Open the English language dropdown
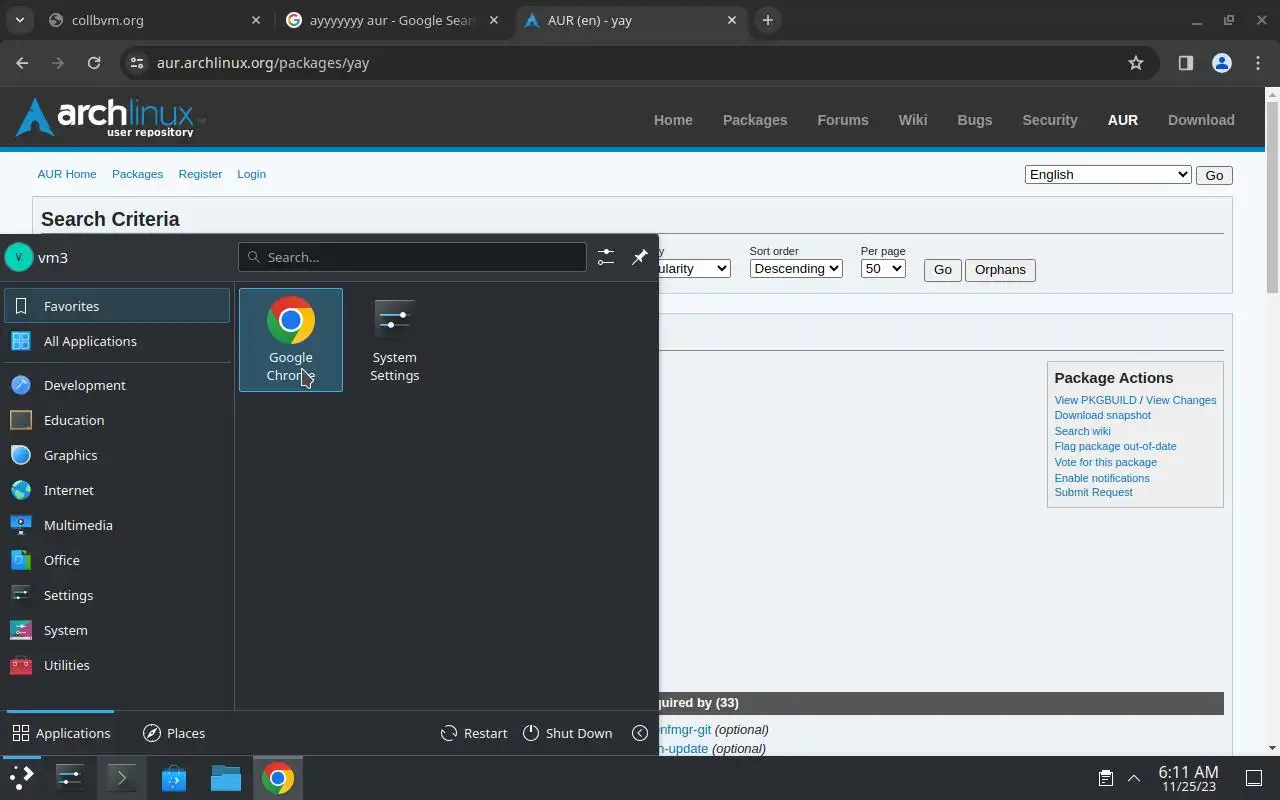 (x=1108, y=174)
